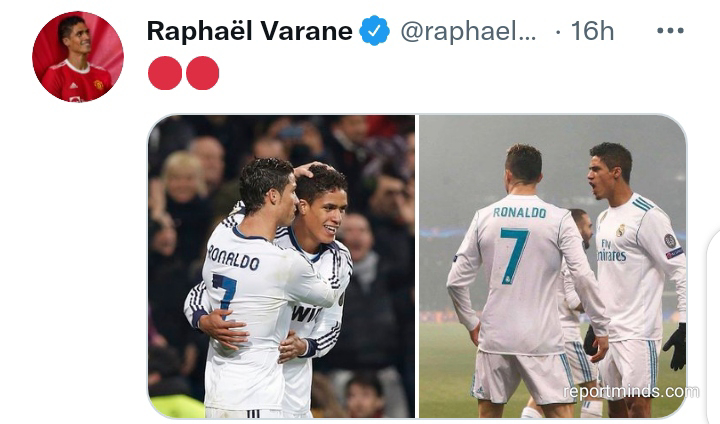720x424 pixels.
Task: Click the teal number 7 on the right photo
Action: coord(514,255)
